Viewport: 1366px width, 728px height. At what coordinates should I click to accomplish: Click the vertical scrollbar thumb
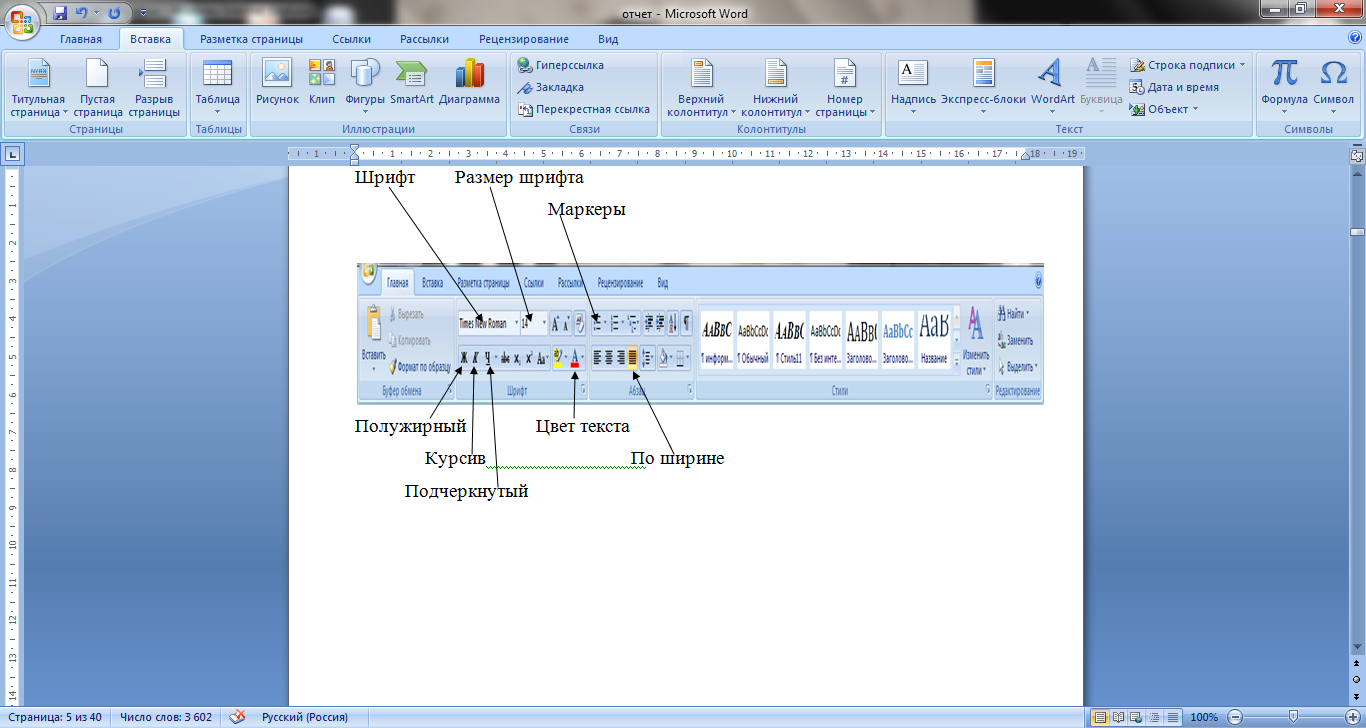1357,232
